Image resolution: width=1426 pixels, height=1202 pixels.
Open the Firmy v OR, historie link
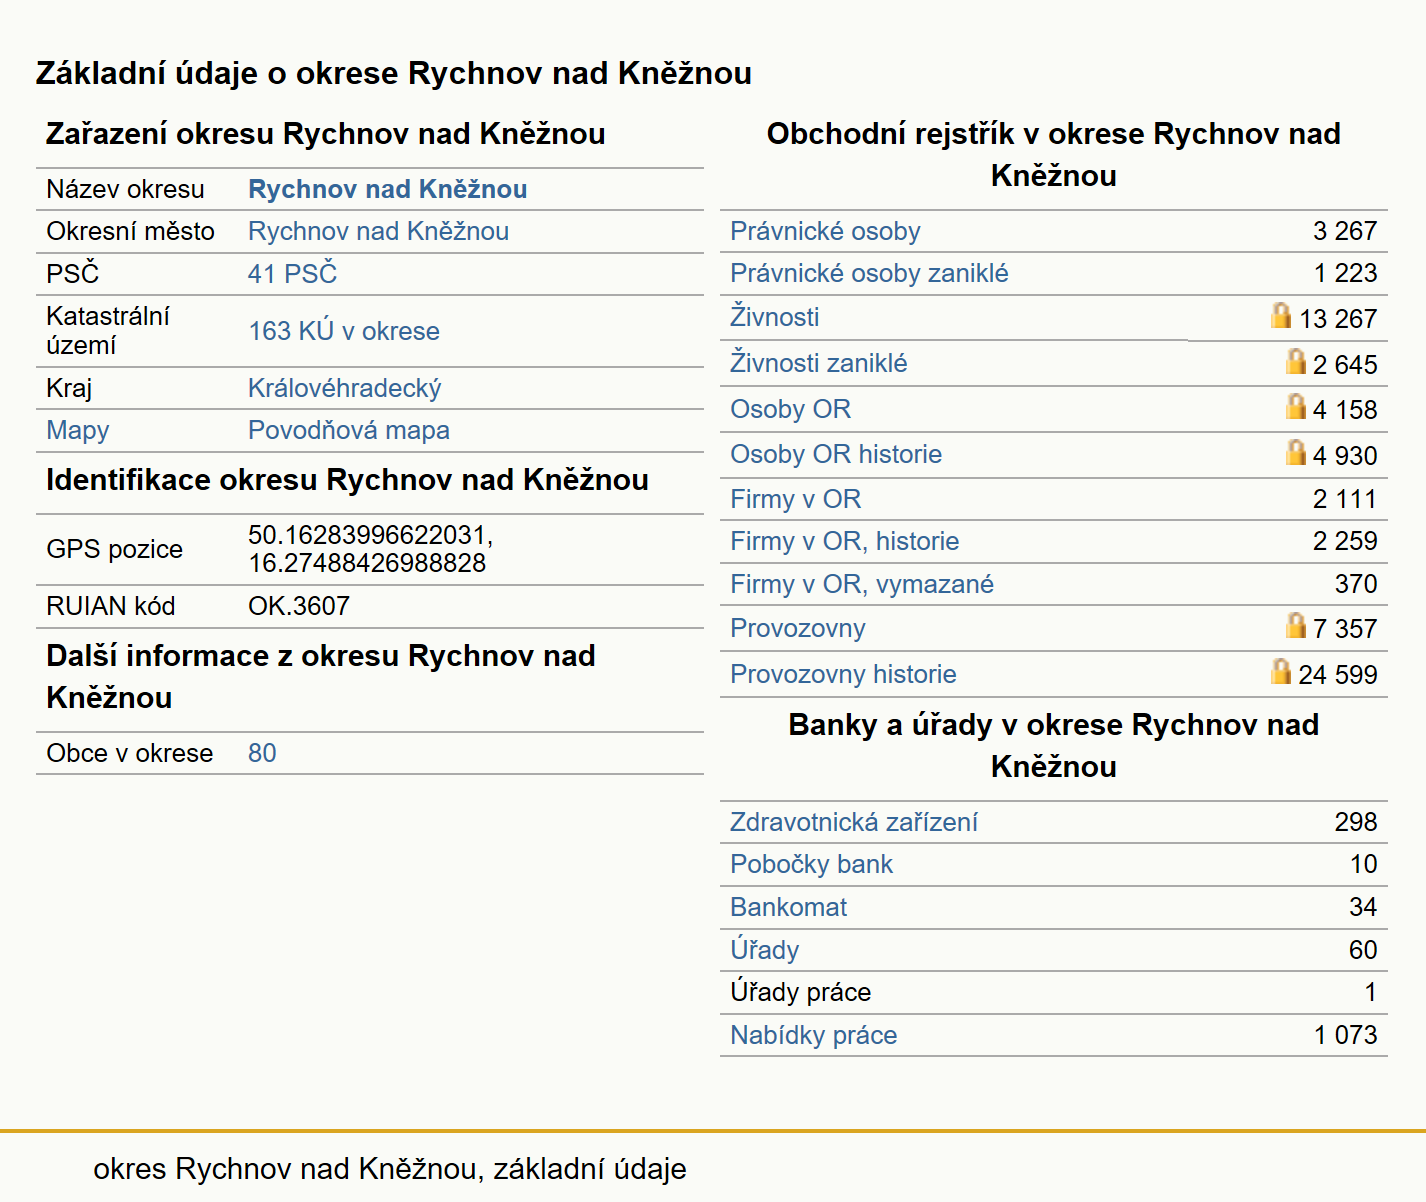845,541
